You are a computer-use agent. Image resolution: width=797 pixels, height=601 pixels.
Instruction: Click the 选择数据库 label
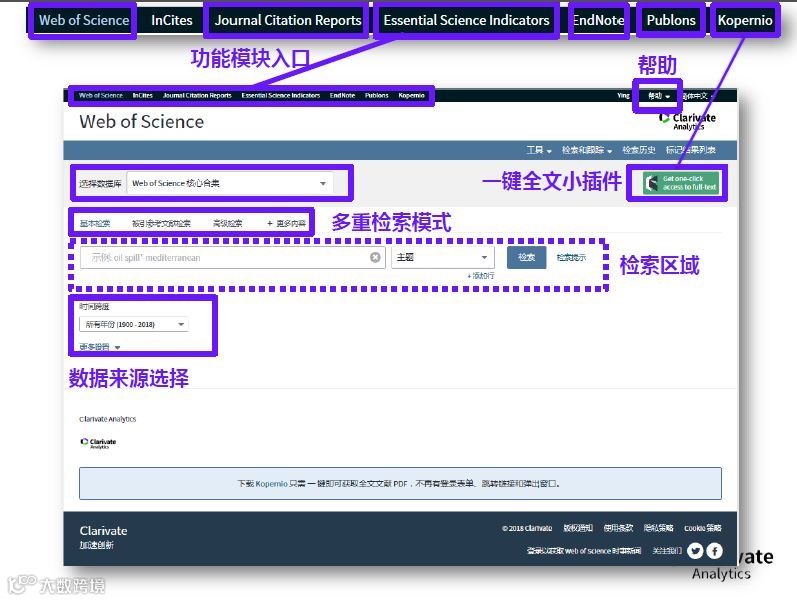click(100, 184)
